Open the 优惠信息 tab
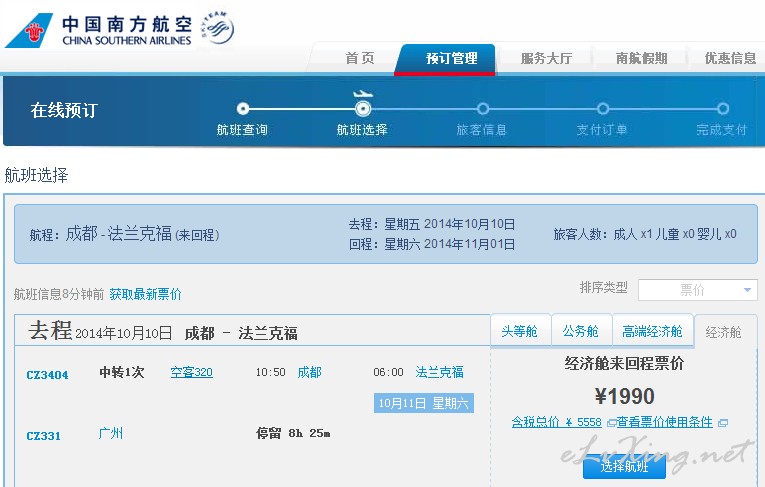The width and height of the screenshot is (765, 487). pos(730,59)
